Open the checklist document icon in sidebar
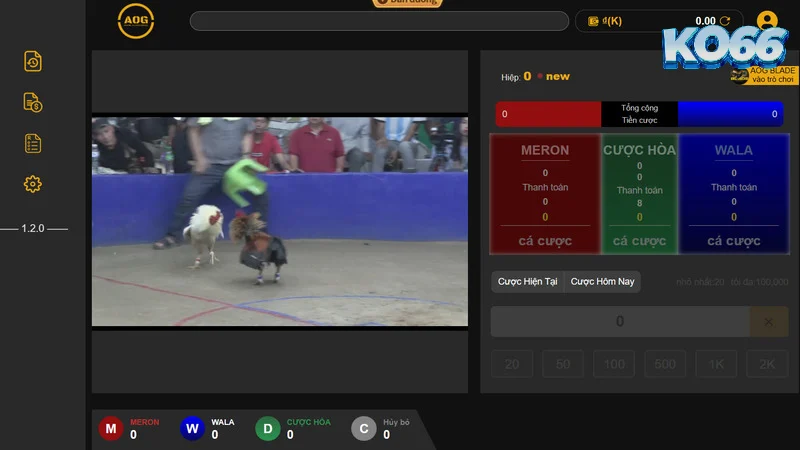This screenshot has height=450, width=800. coord(33,143)
